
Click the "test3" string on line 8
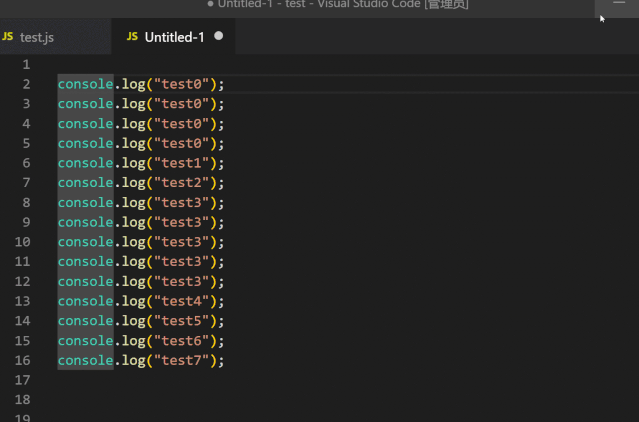coord(181,202)
